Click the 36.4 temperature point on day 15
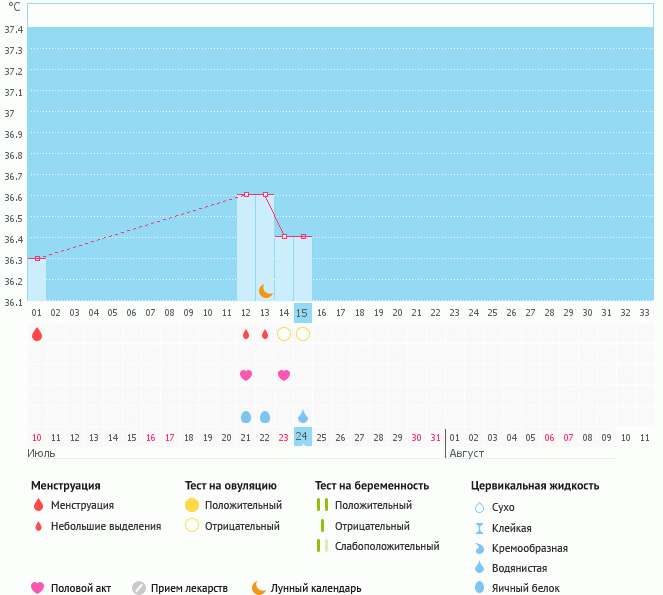The image size is (663, 595). (303, 236)
